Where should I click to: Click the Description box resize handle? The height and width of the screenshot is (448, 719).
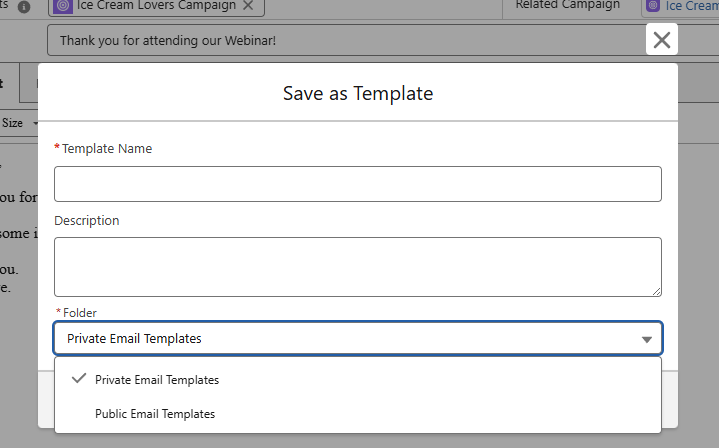[656, 291]
